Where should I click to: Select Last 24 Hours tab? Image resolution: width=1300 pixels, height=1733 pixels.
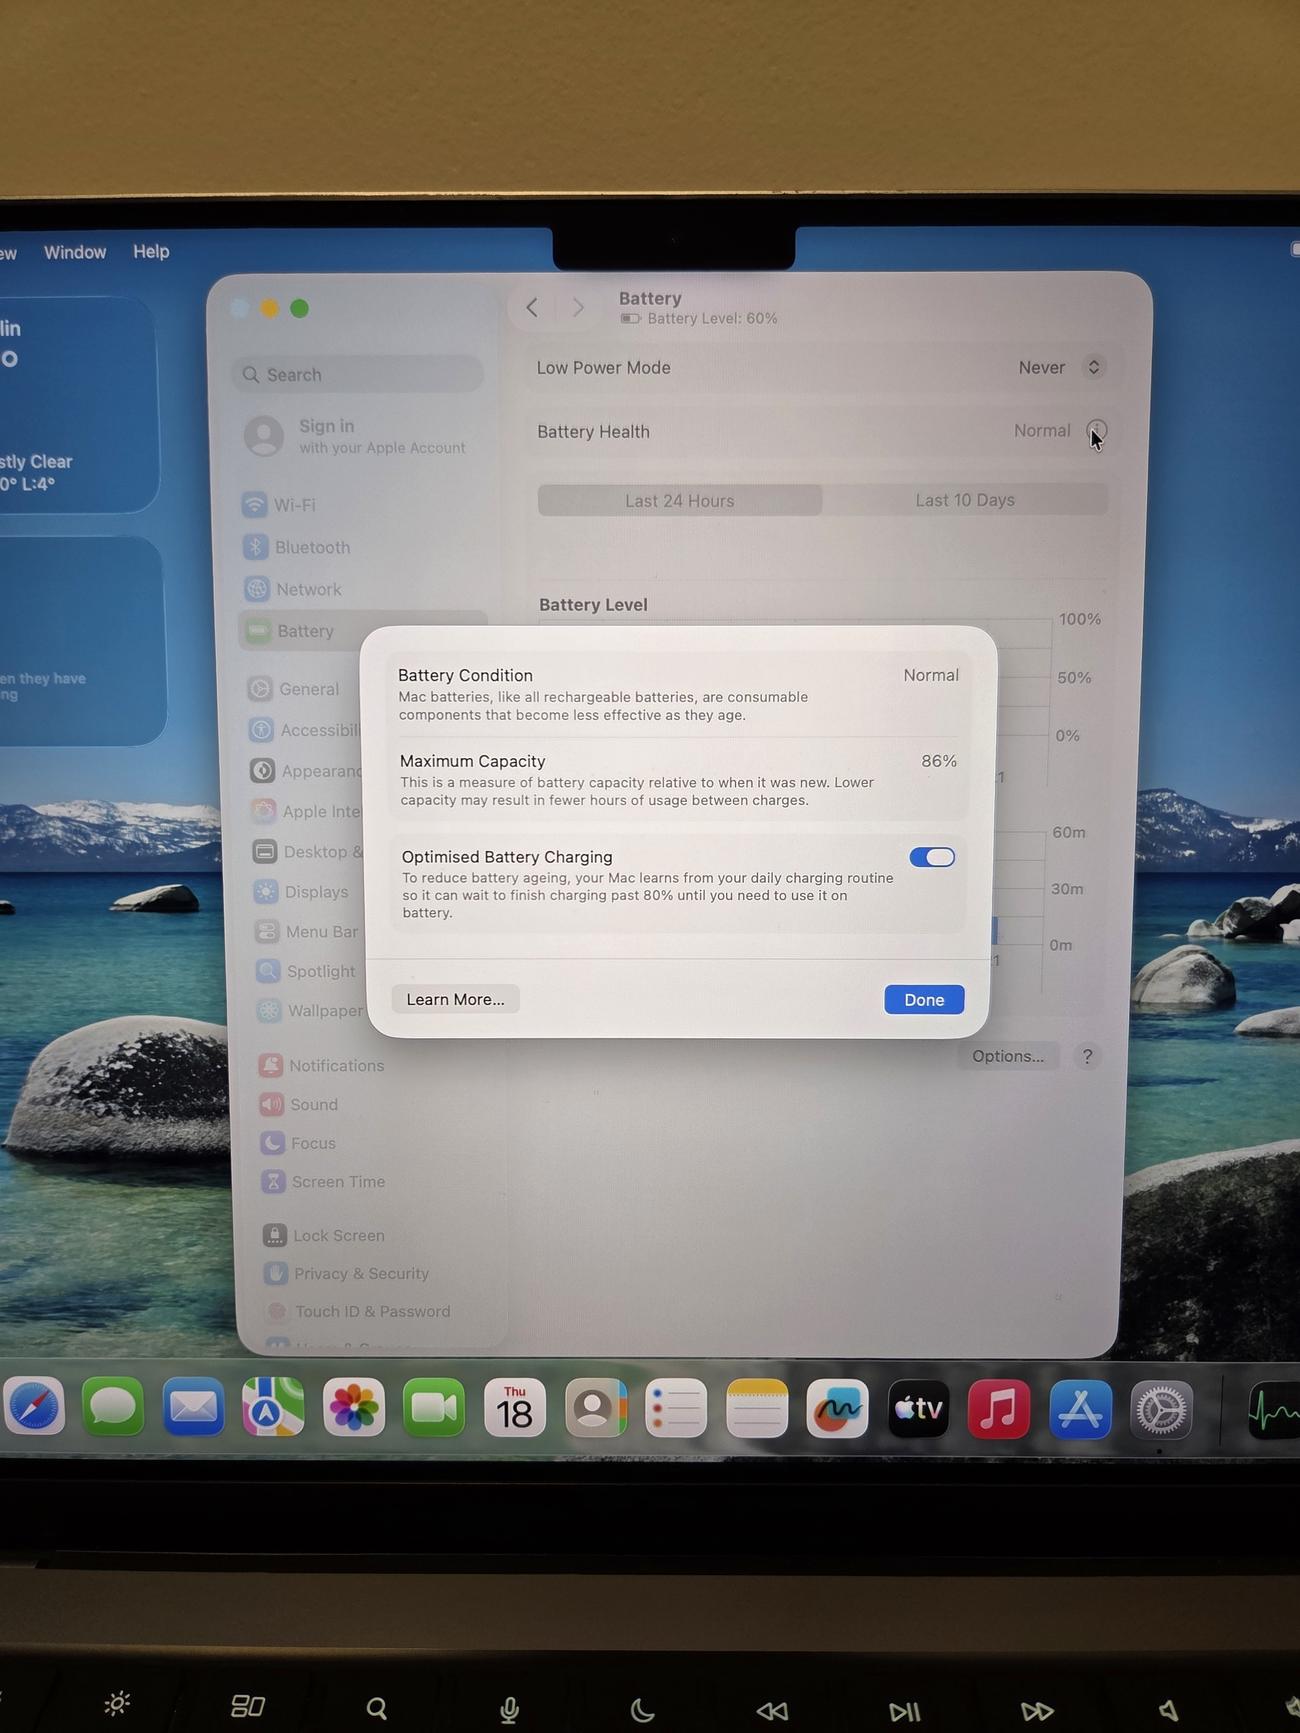point(679,501)
